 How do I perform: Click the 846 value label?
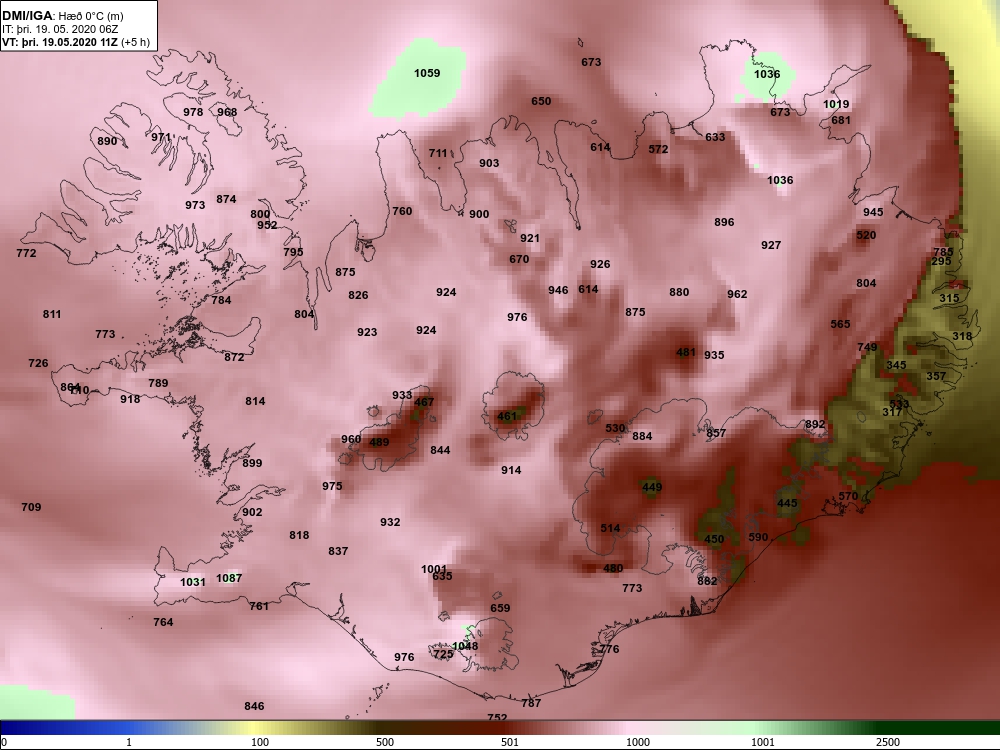[254, 706]
